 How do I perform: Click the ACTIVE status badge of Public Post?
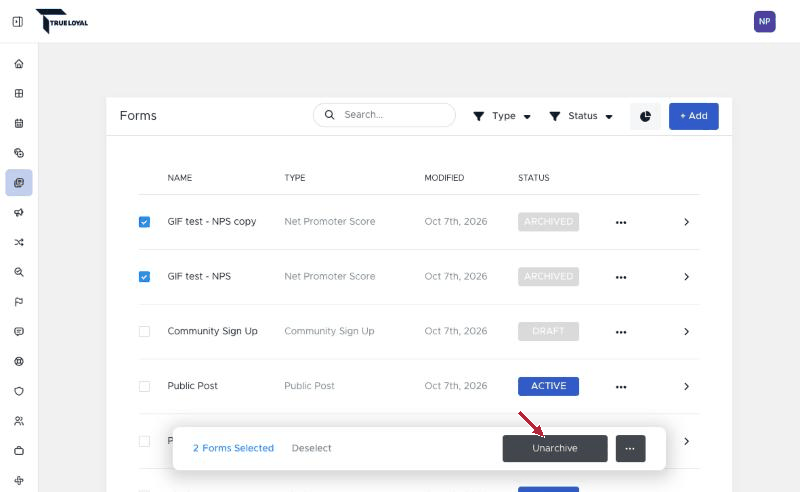(x=548, y=386)
